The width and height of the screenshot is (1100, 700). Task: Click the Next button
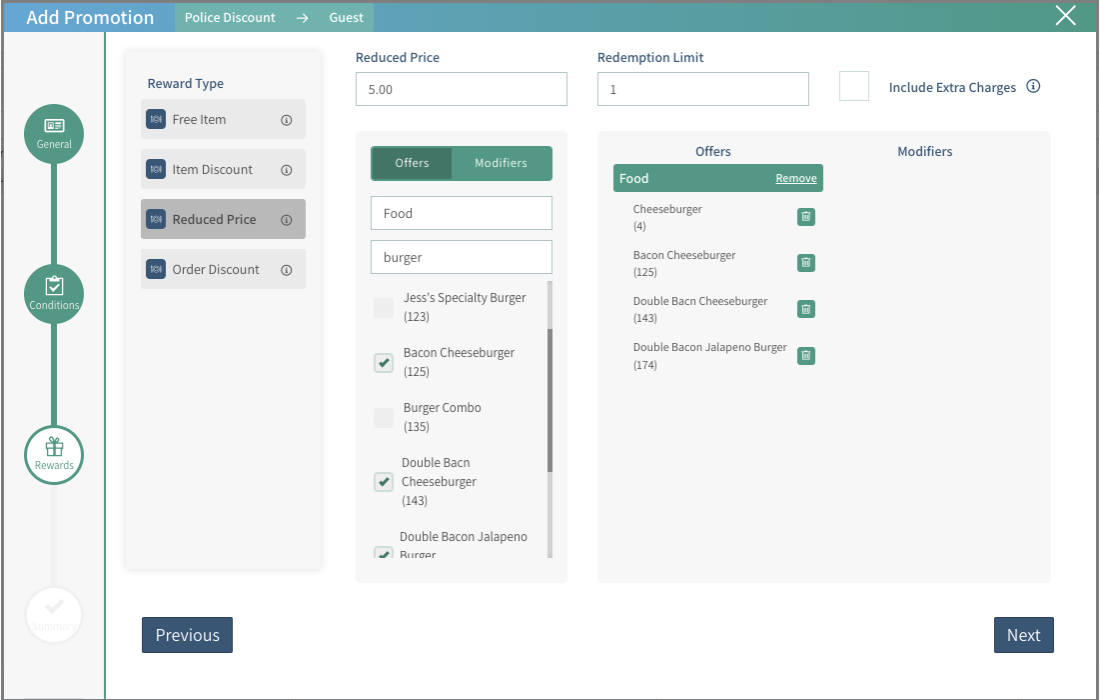(x=1023, y=635)
